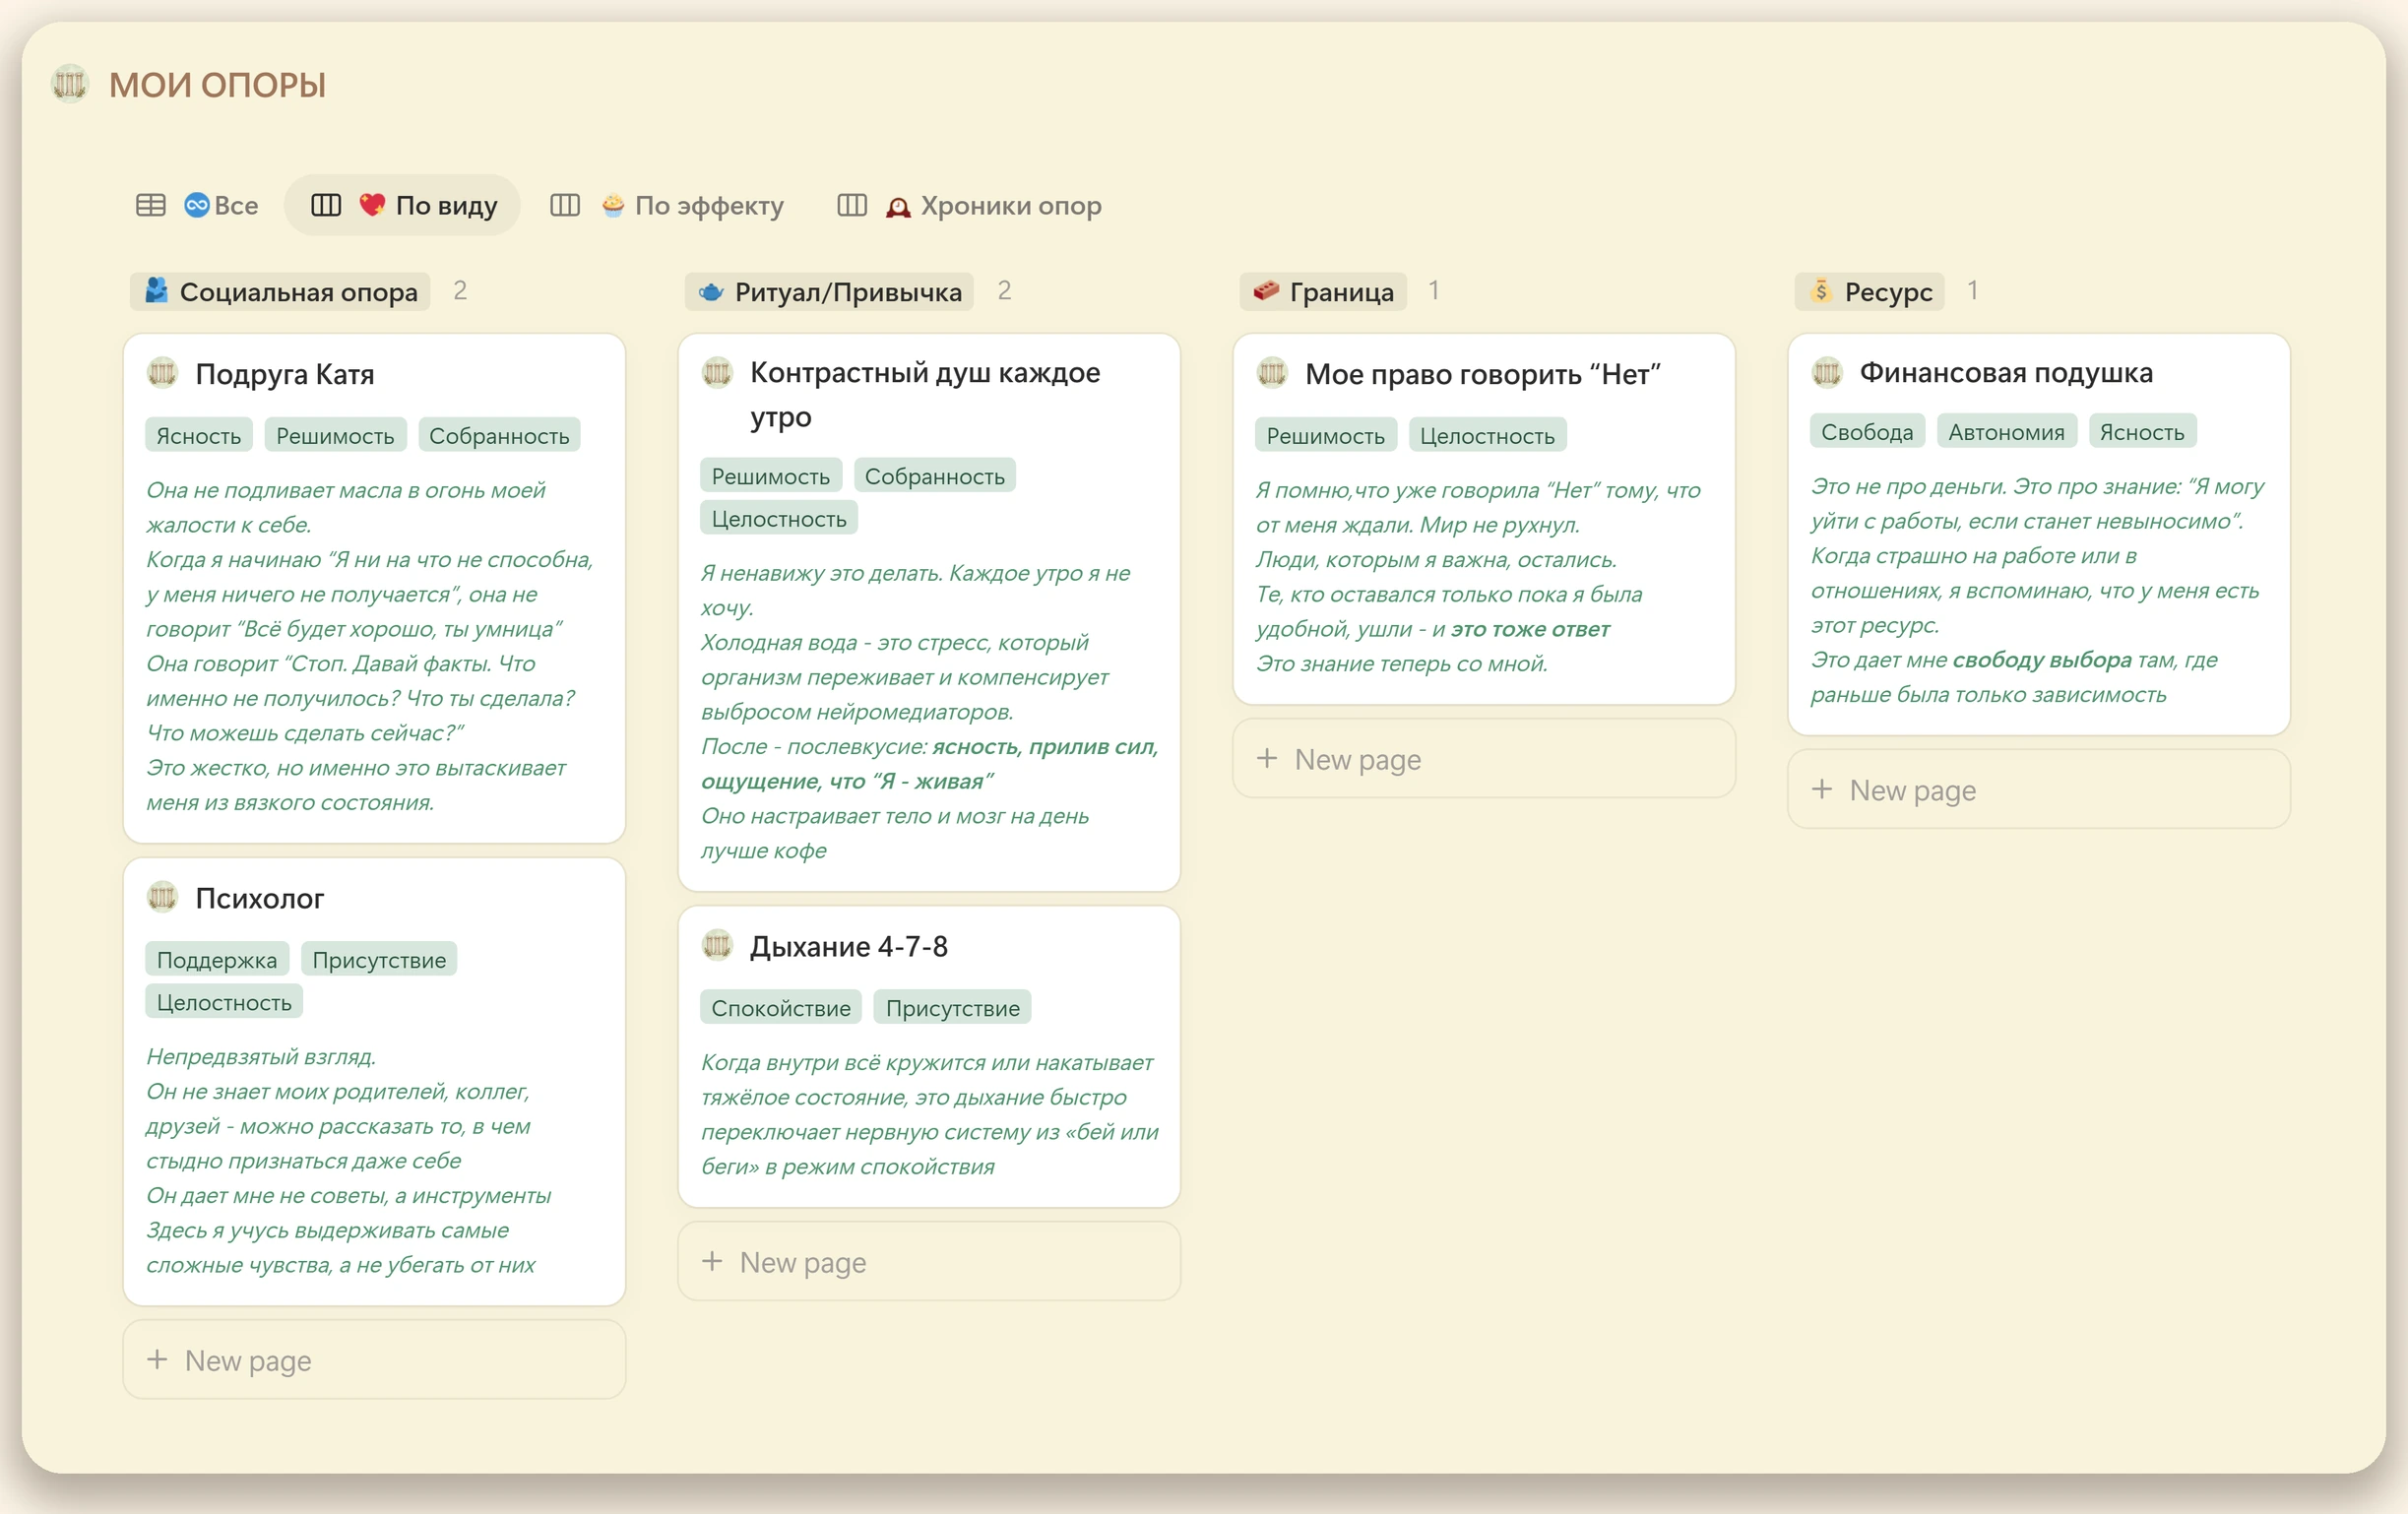
Task: Select the По виду view tab
Action: coord(403,206)
